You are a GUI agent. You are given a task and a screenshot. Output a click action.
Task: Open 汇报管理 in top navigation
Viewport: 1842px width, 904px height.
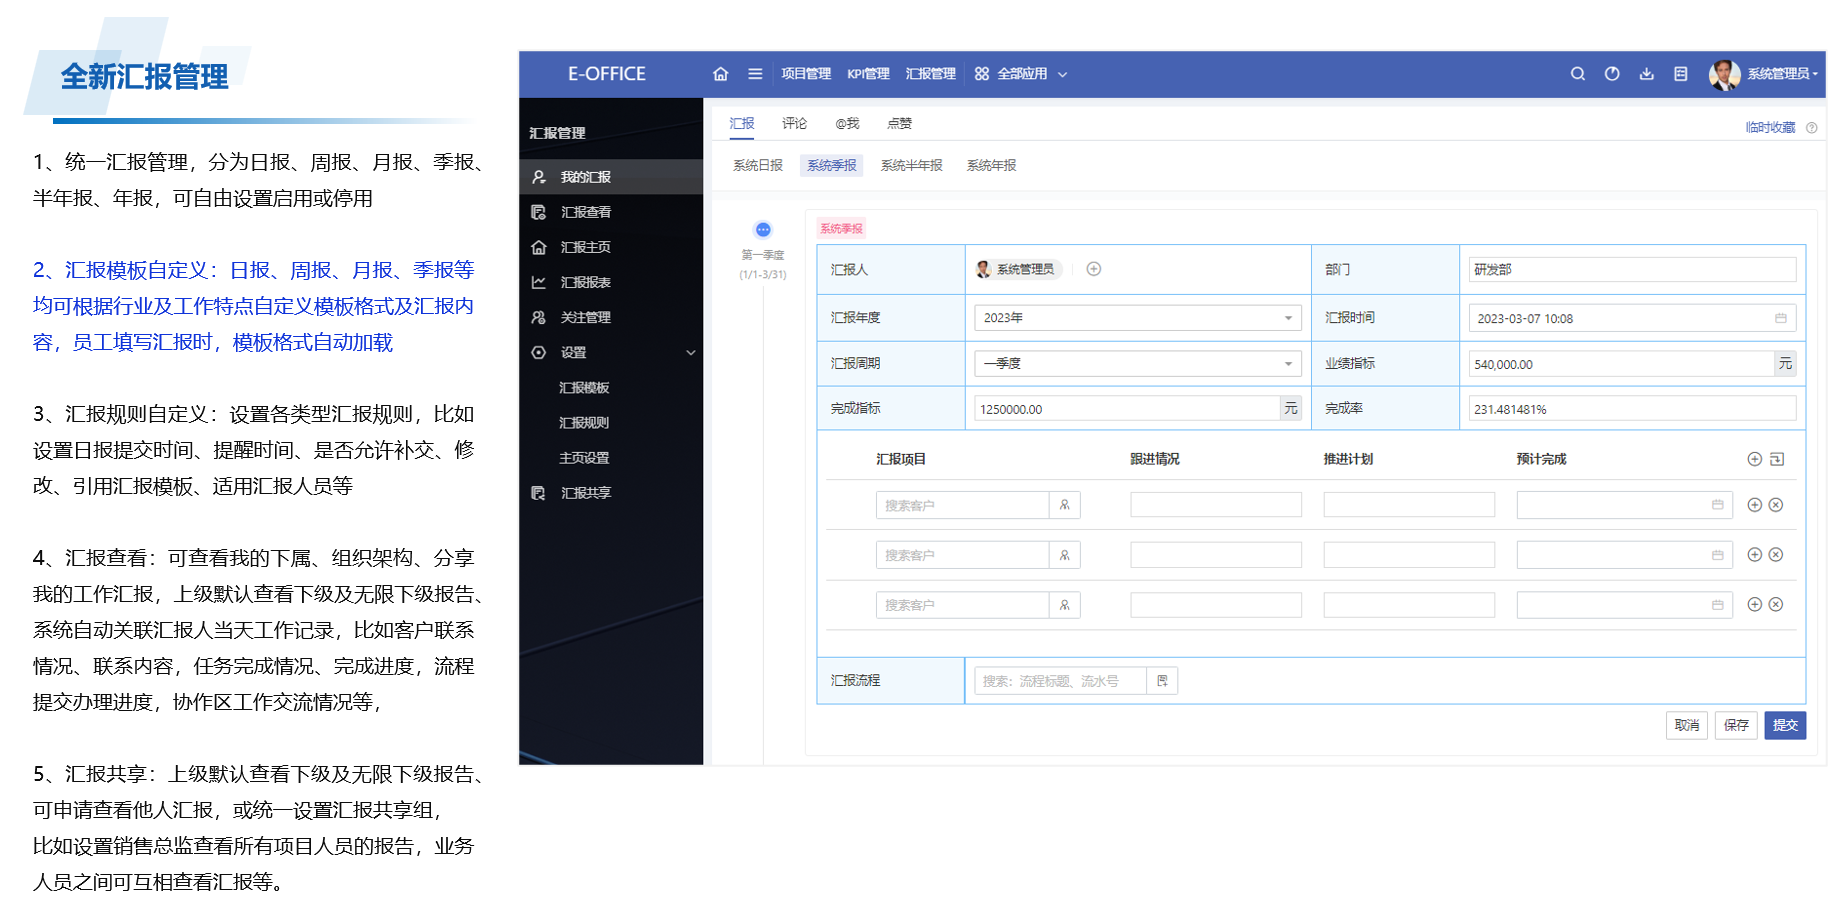coord(930,74)
